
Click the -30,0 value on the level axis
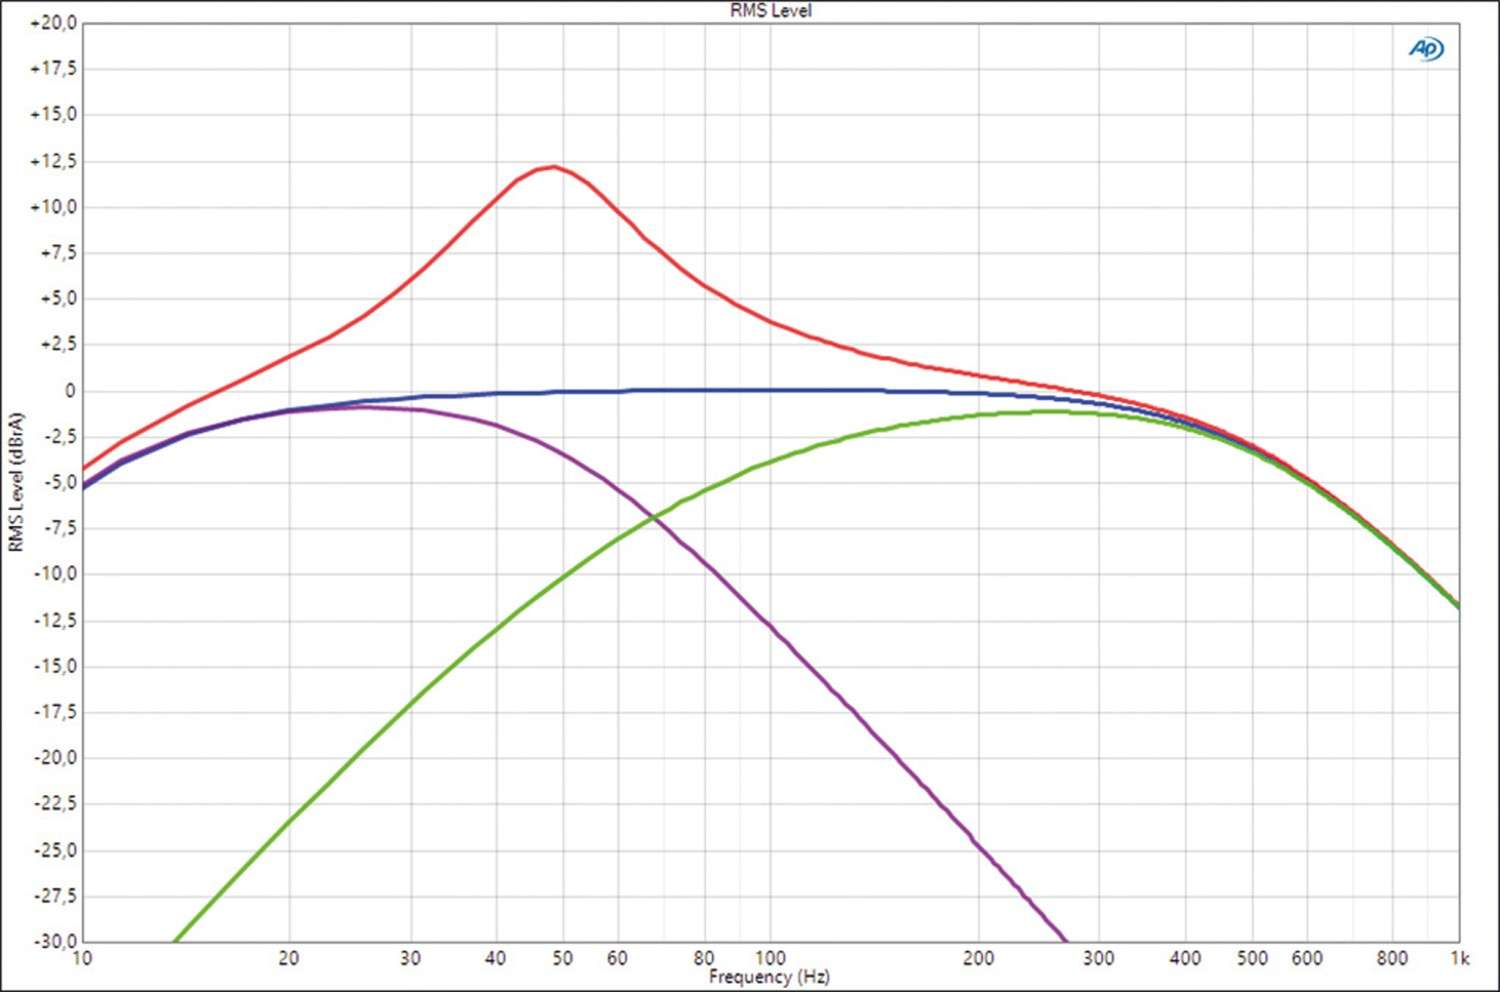[55, 941]
